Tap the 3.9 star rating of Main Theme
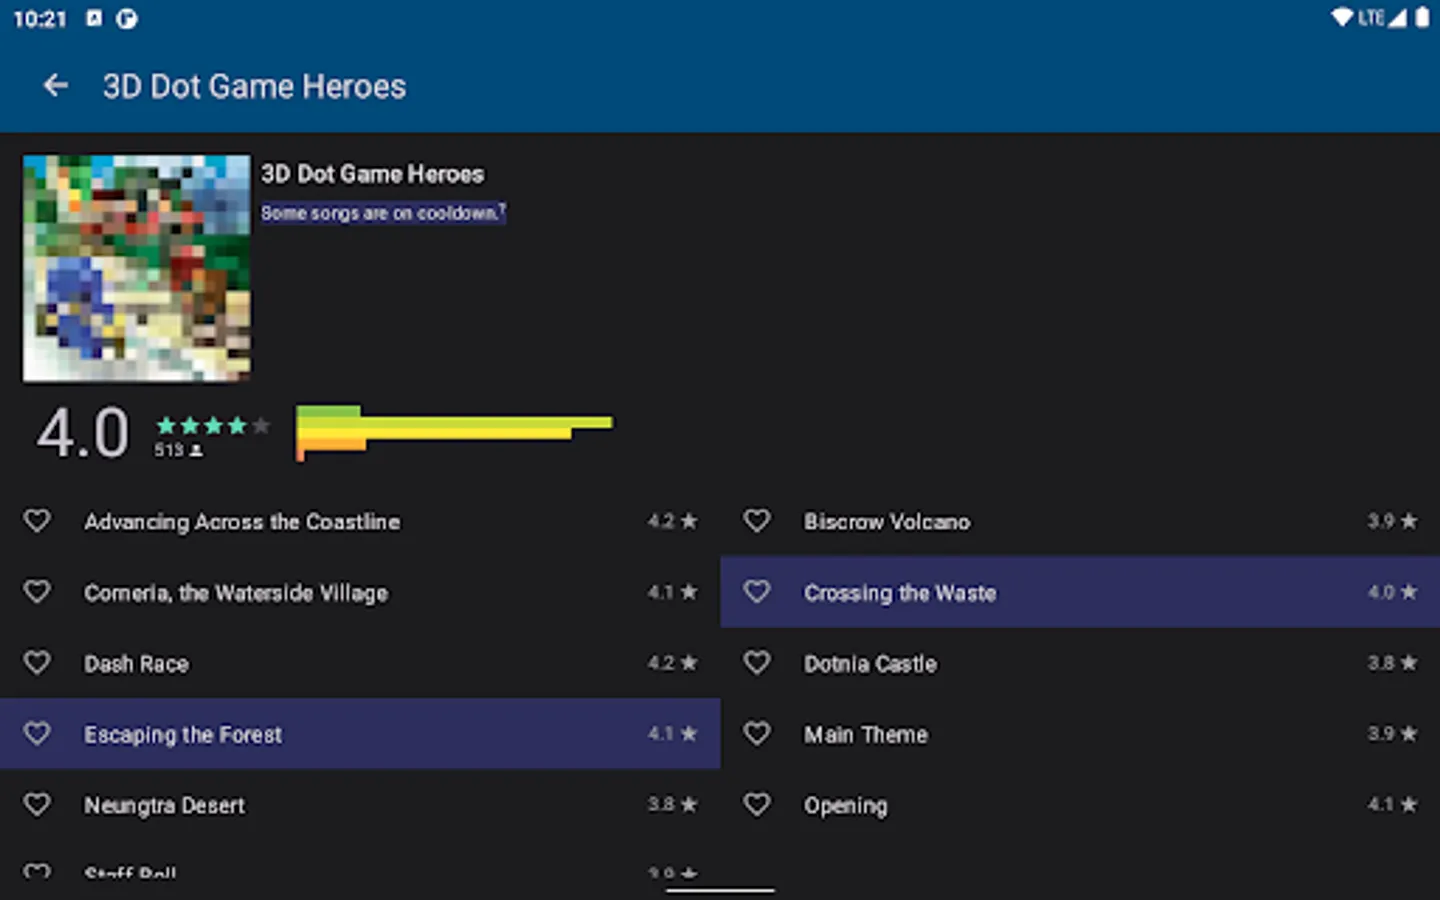This screenshot has width=1440, height=900. point(1392,734)
